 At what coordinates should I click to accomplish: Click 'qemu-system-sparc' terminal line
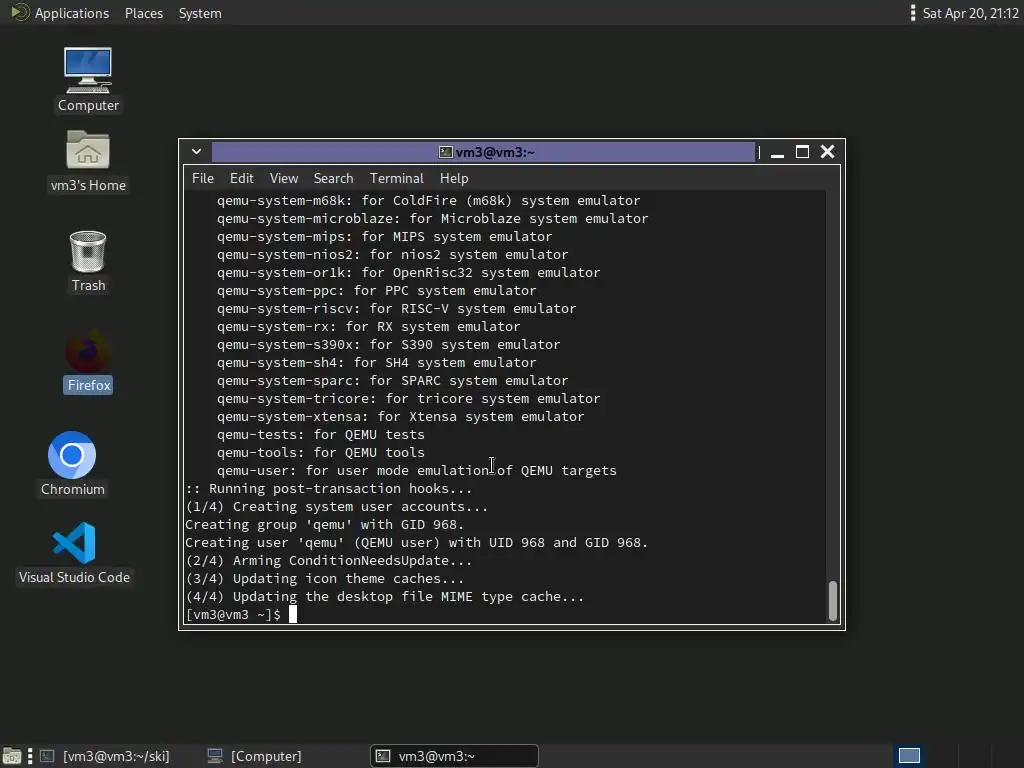(392, 380)
